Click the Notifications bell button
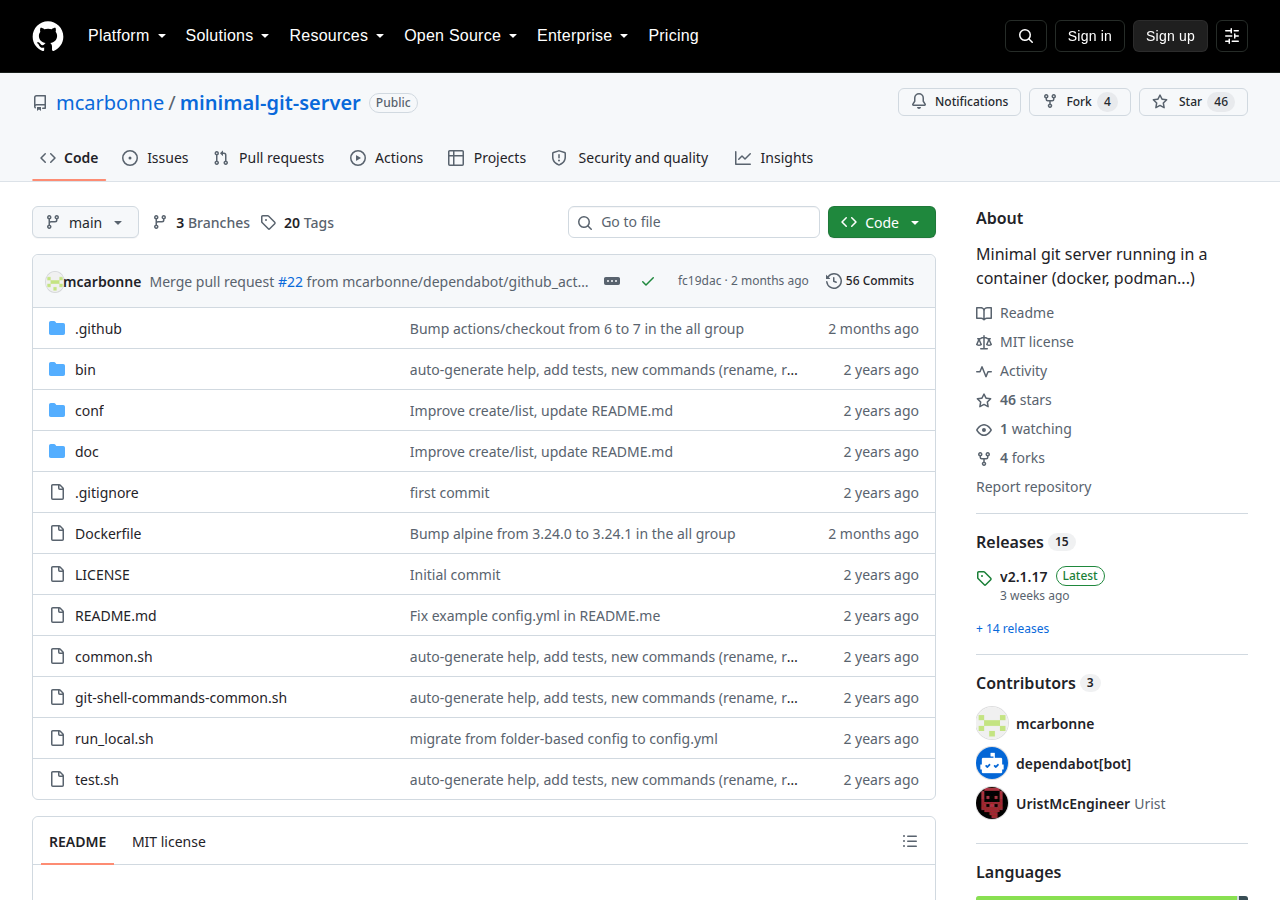Screen dimensions: 1280x900 pos(960,102)
